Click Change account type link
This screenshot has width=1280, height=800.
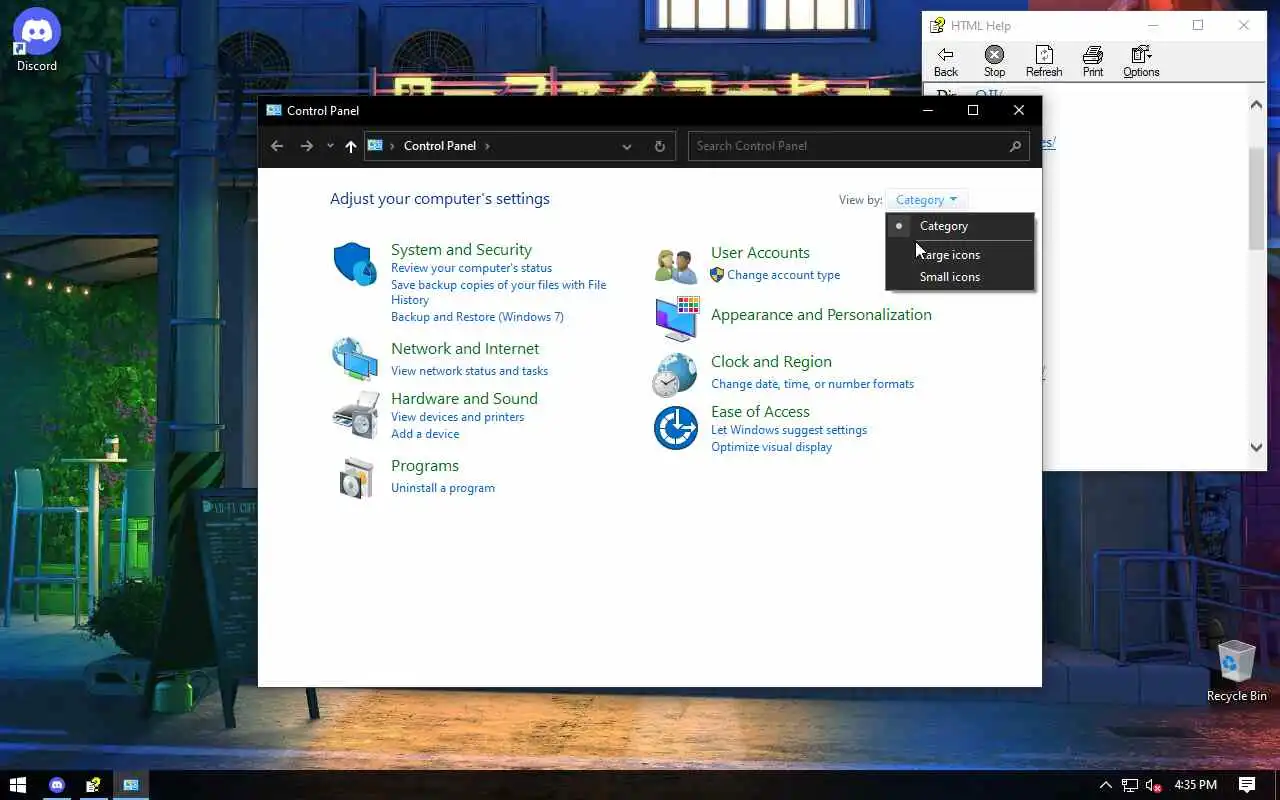pyautogui.click(x=783, y=275)
